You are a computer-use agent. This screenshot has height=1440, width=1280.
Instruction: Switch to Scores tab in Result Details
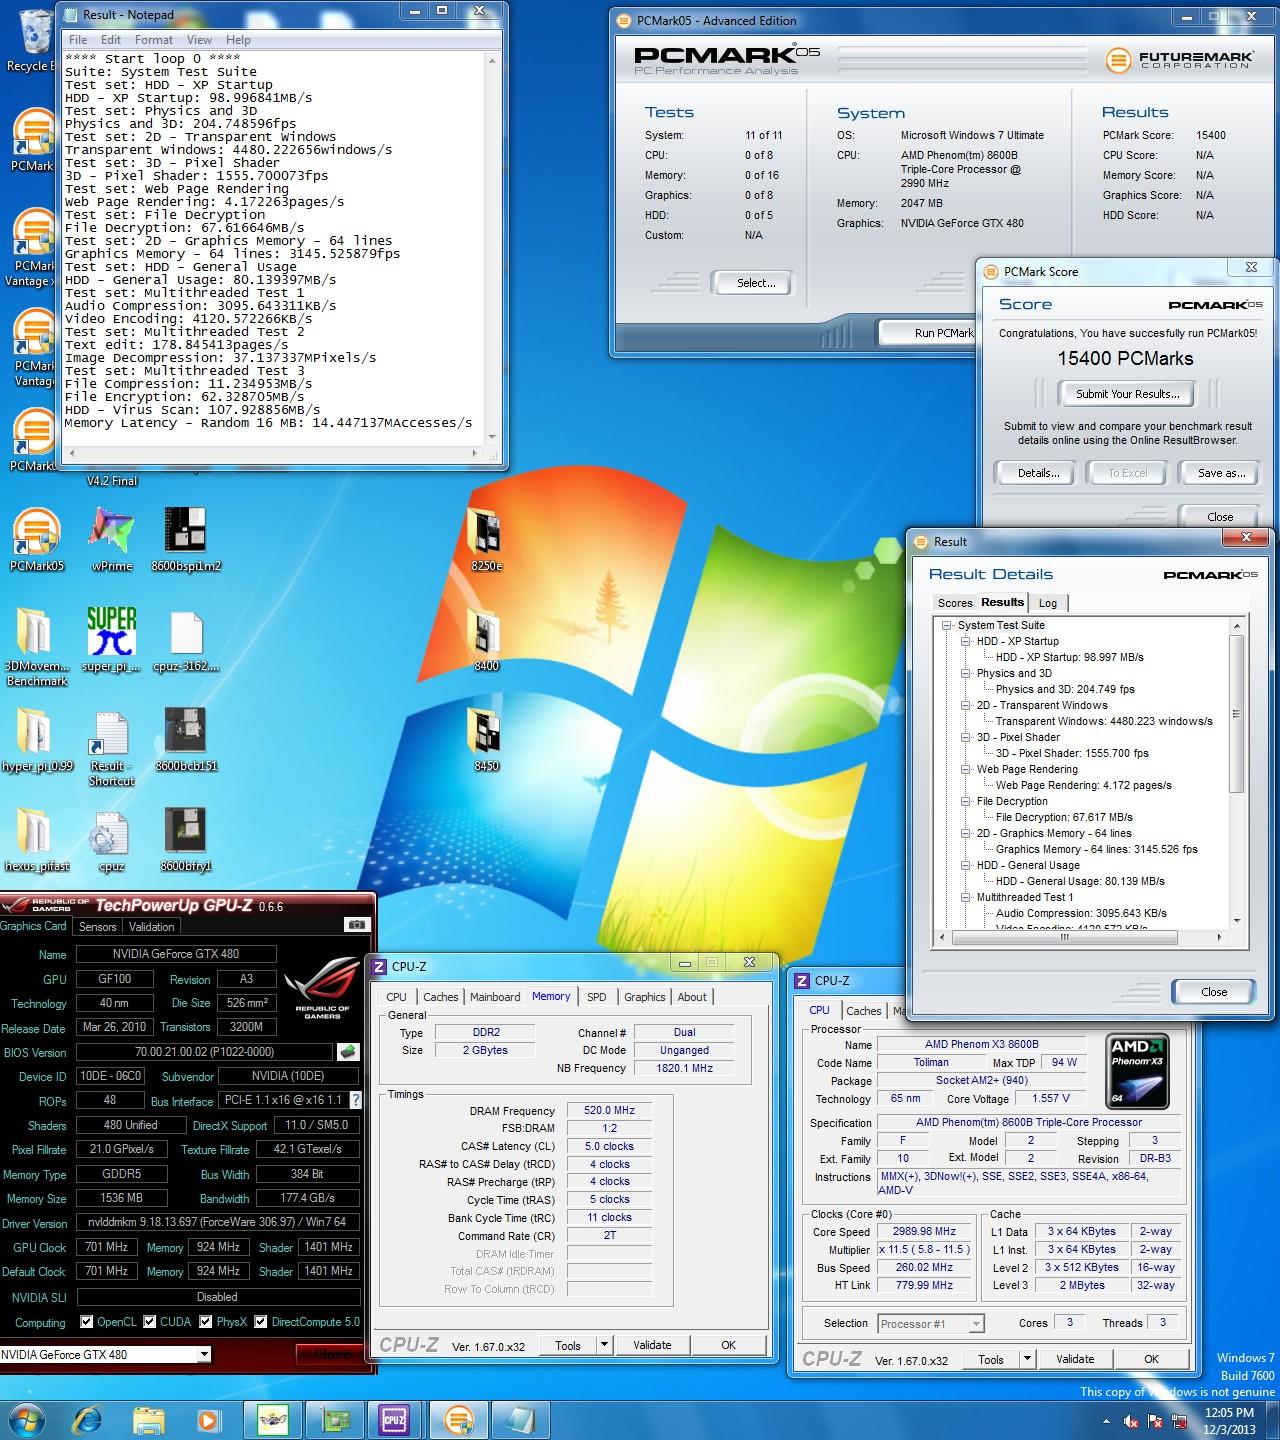955,603
